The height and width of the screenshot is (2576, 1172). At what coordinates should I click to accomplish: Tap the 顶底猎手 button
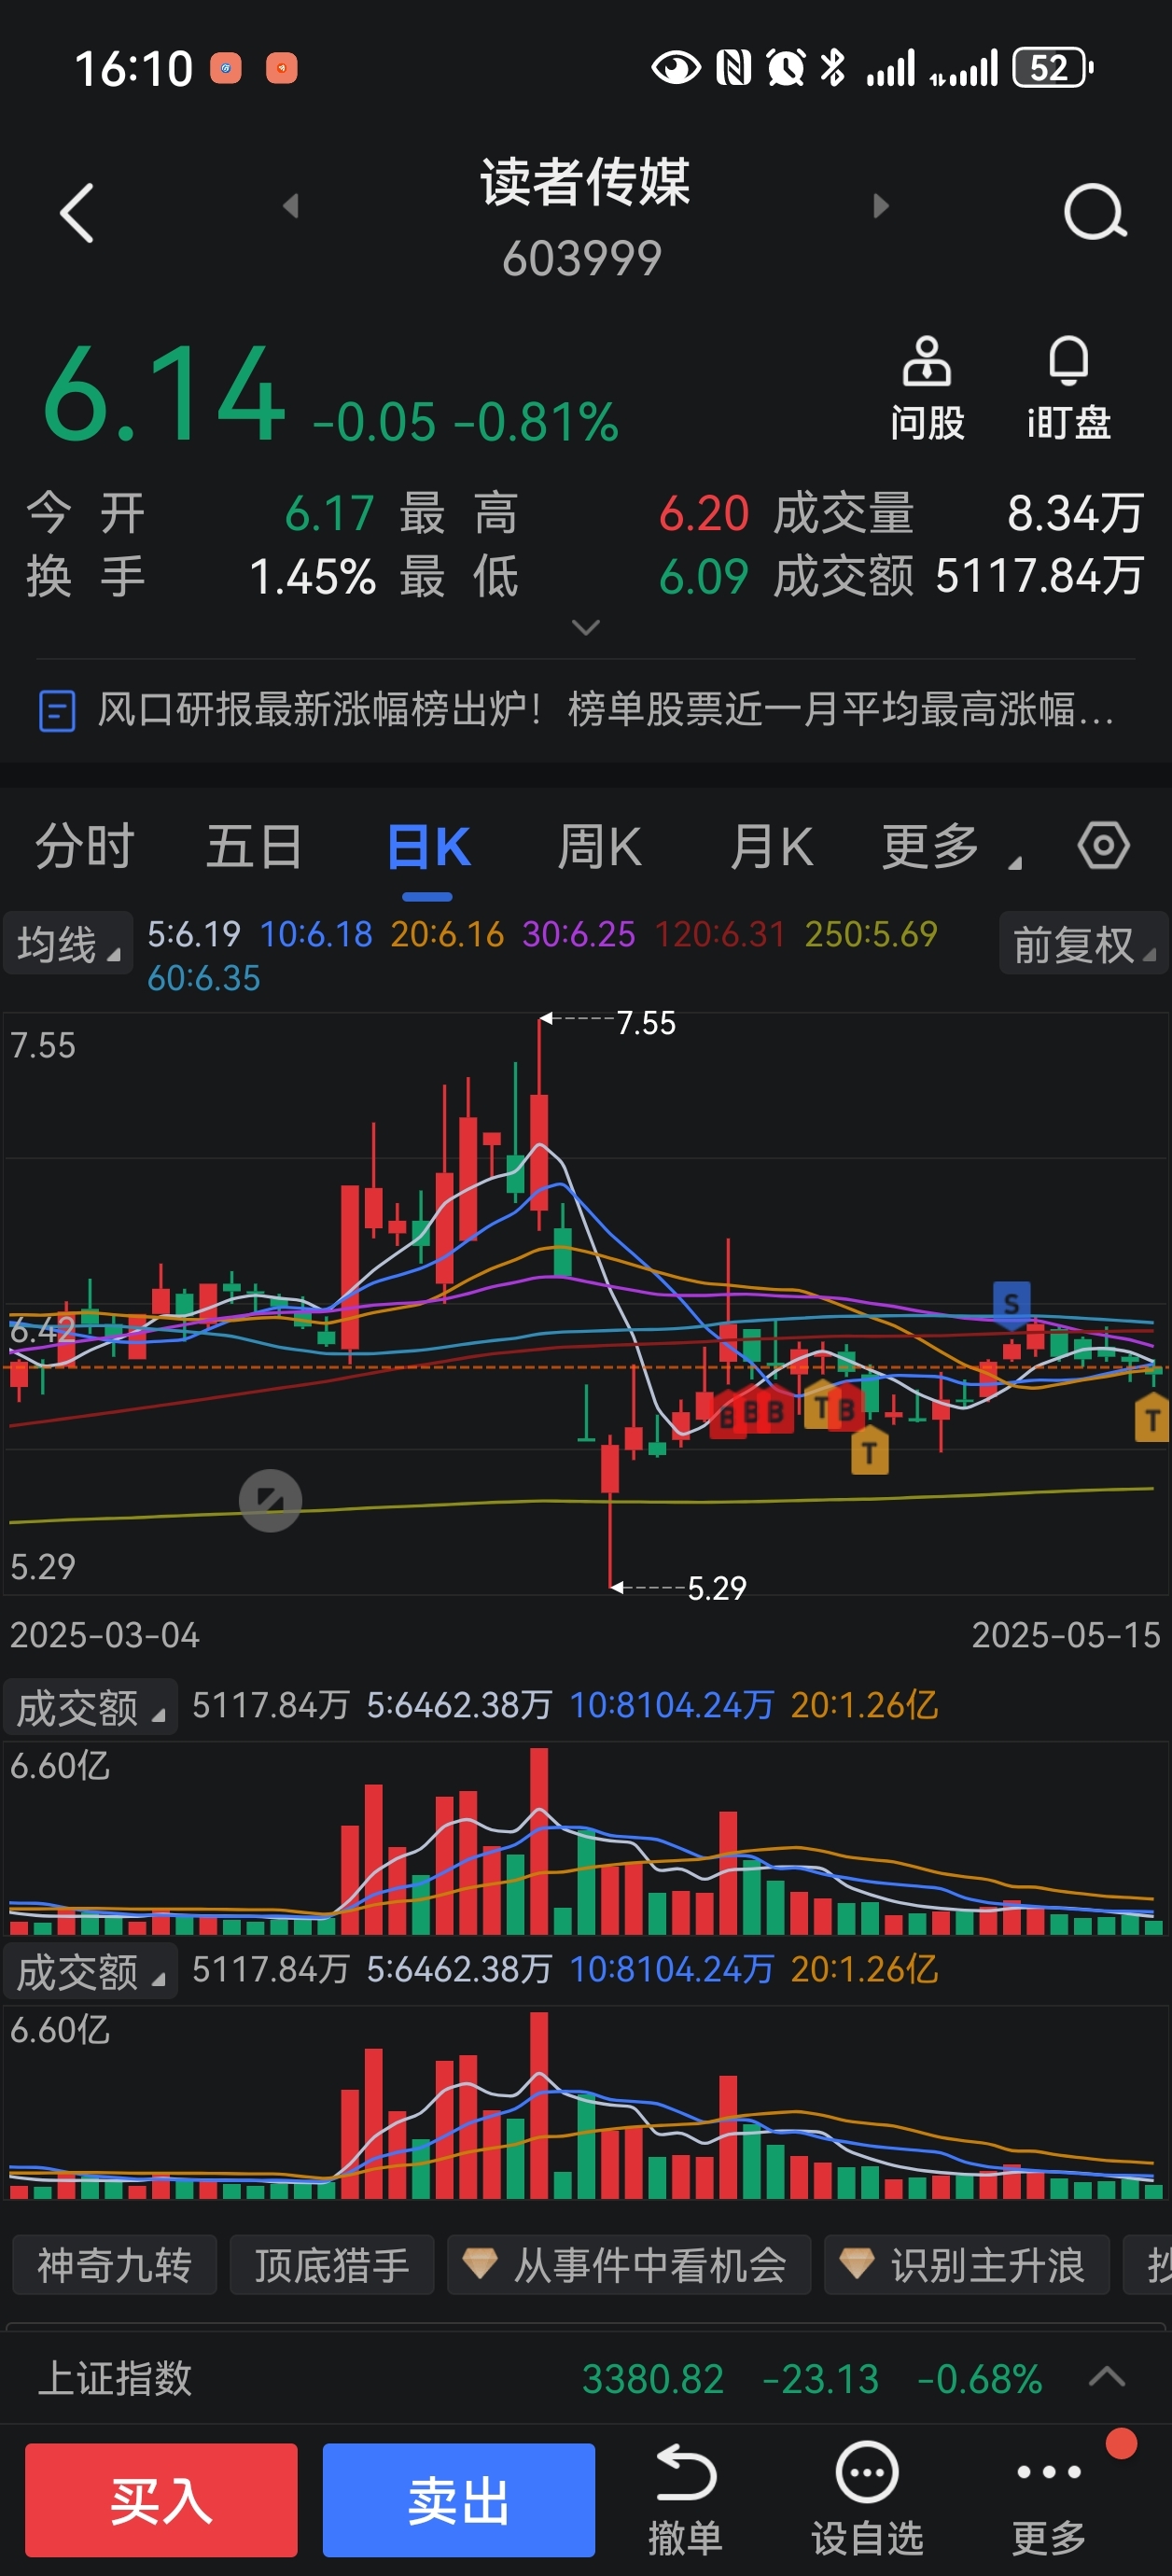click(332, 2264)
